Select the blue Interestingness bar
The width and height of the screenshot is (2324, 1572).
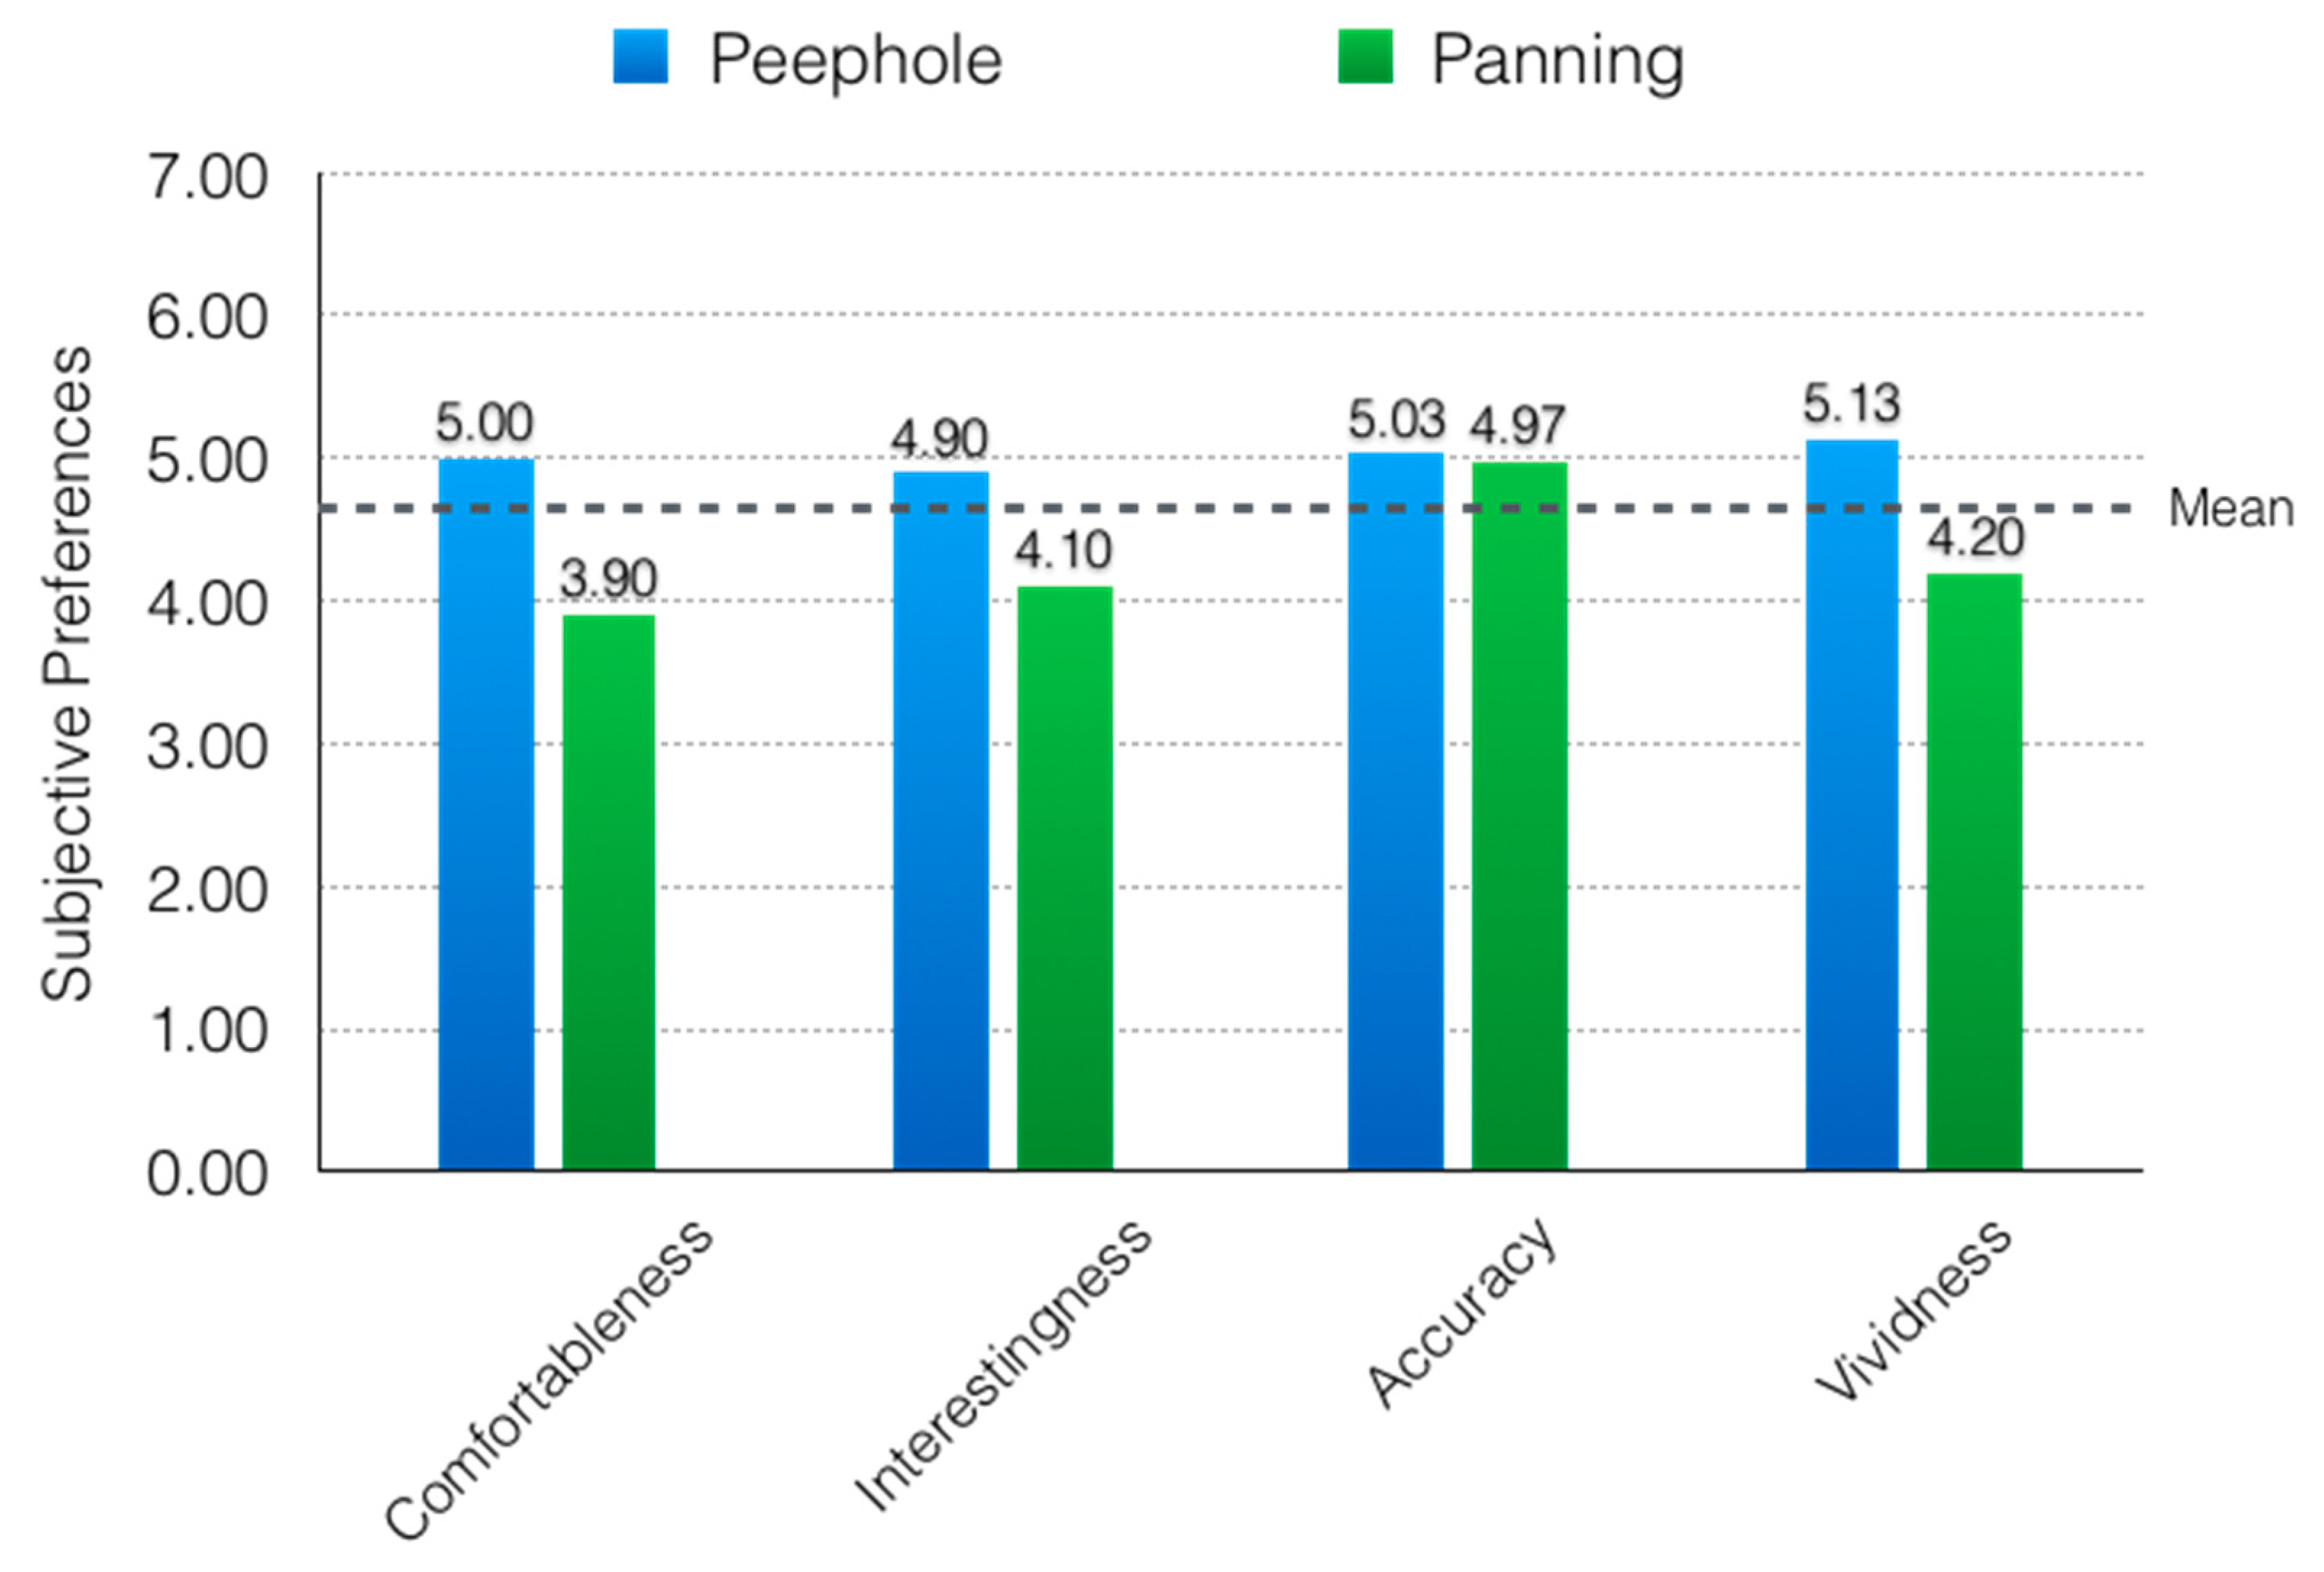(940, 820)
